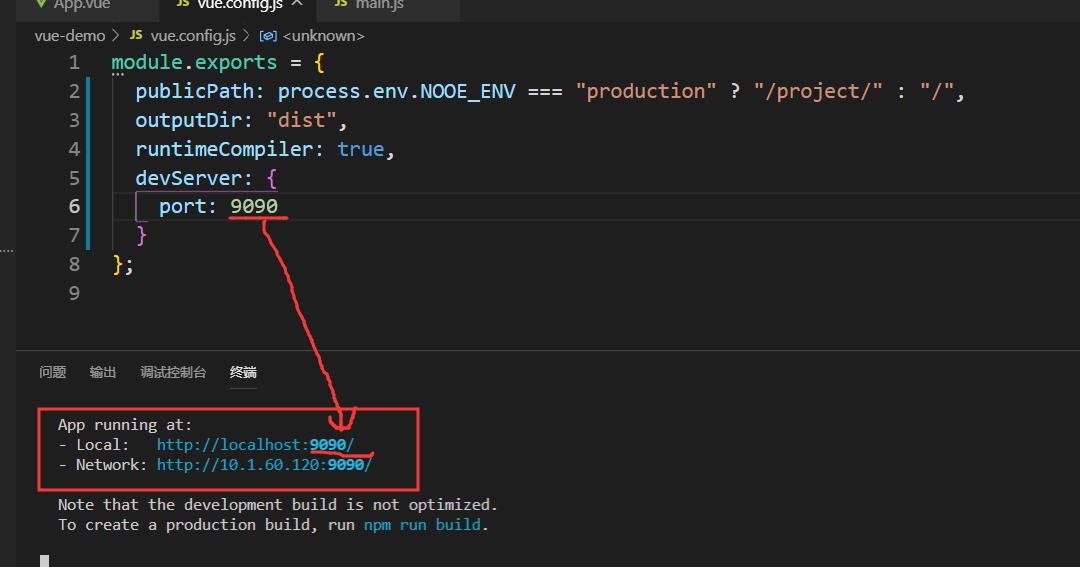The image size is (1080, 567).
Task: Click the Vue icon on App.vue tab
Action: [41, 5]
